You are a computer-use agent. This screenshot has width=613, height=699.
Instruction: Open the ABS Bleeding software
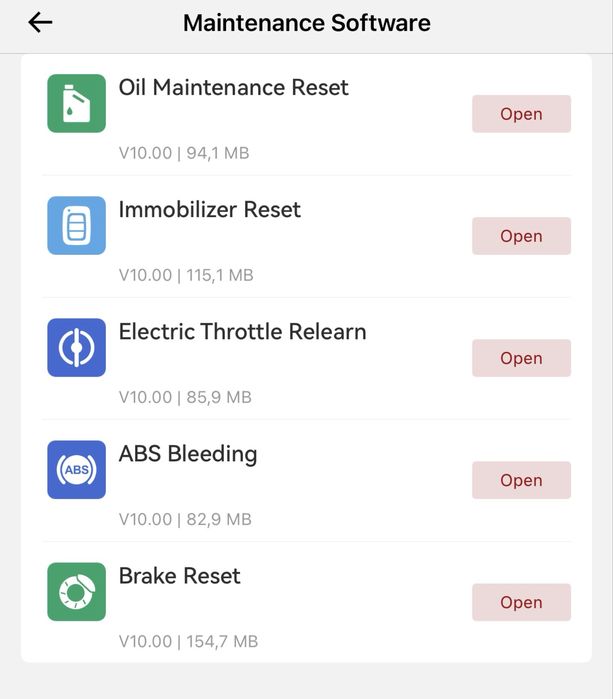[521, 480]
